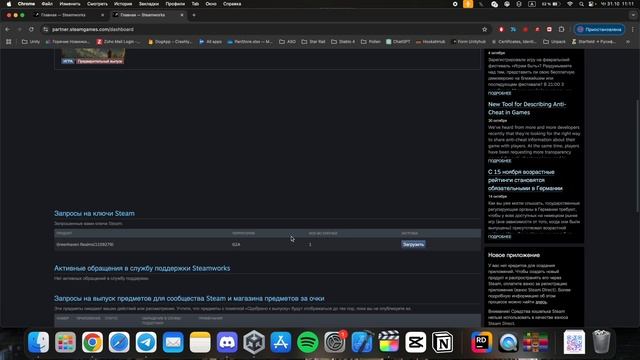Open the Diablo 4 bookmarks folder

coord(343,42)
